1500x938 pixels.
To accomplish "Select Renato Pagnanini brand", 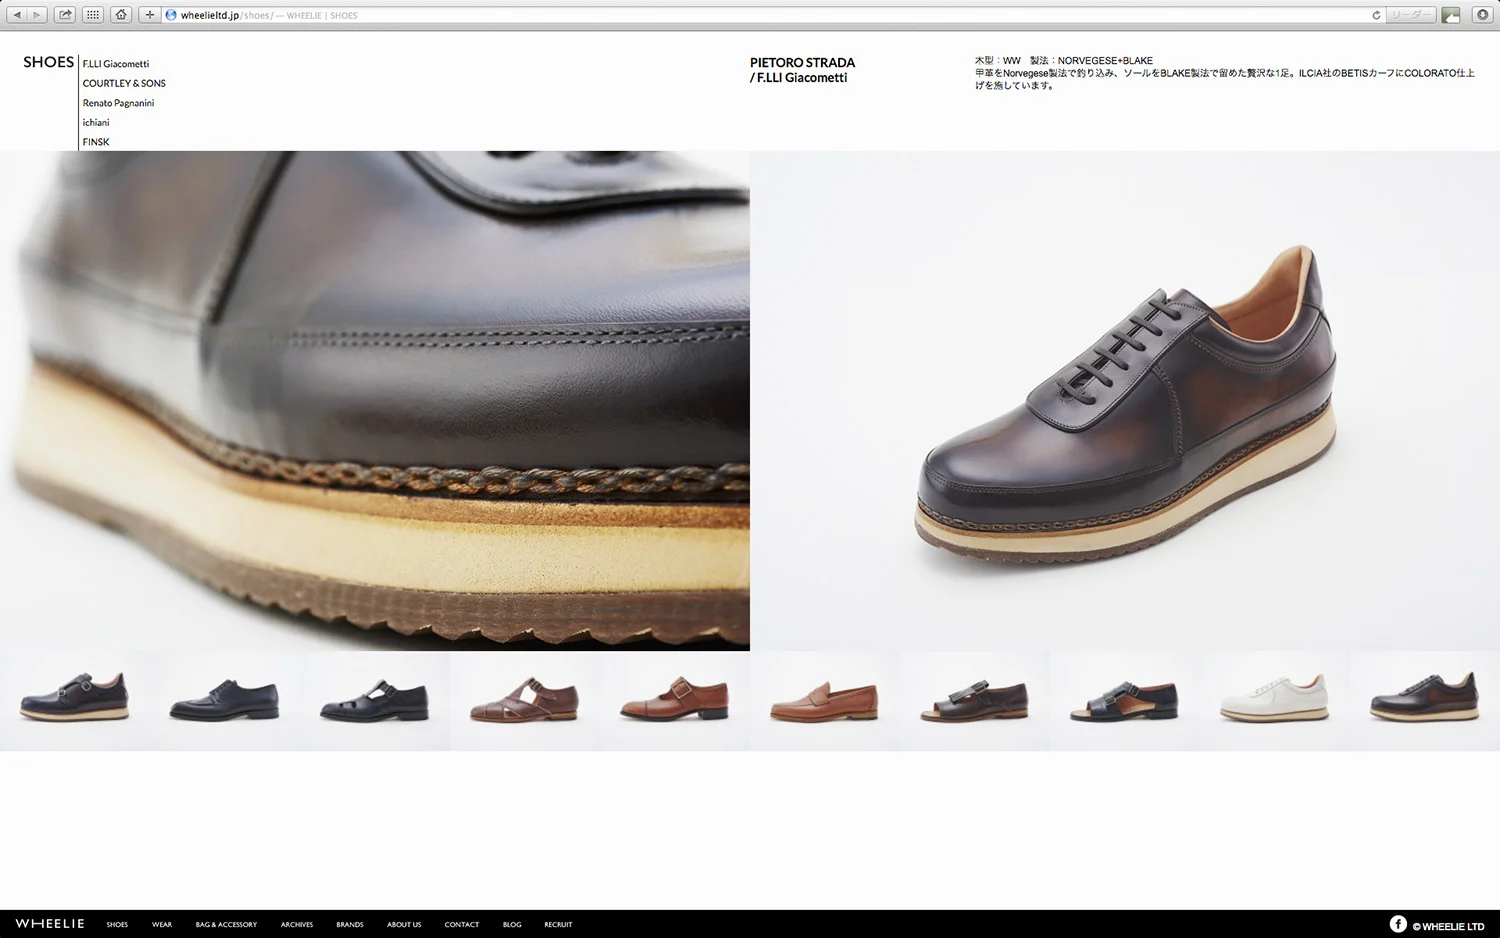I will (x=118, y=103).
